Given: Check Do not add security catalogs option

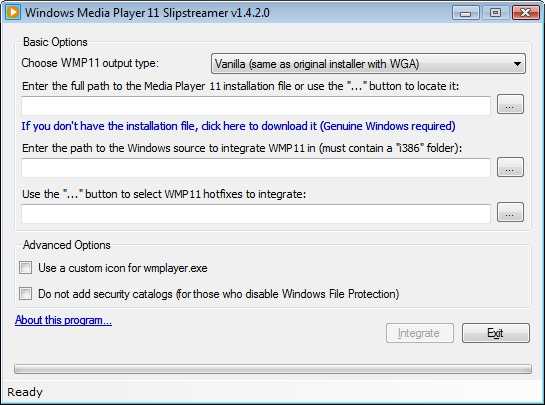Looking at the screenshot, I should (26, 293).
